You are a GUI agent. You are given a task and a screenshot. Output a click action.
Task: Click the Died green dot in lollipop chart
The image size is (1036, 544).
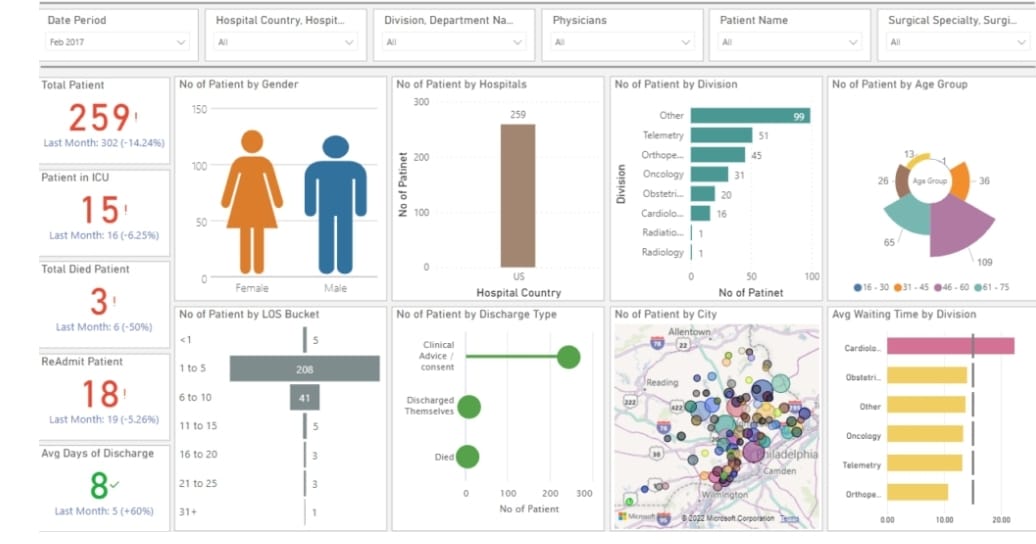click(x=467, y=457)
